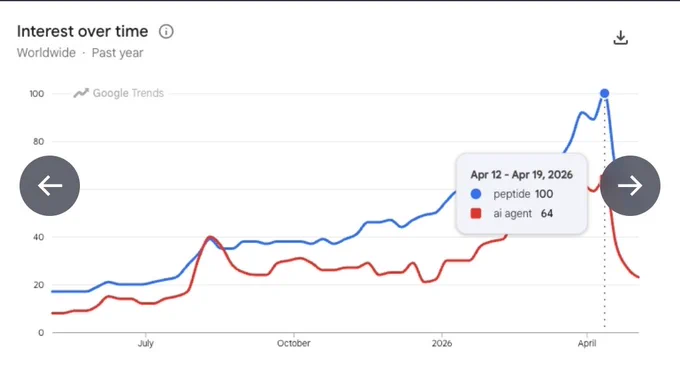The width and height of the screenshot is (680, 369).
Task: Click the Past year time range label
Action: 117,53
